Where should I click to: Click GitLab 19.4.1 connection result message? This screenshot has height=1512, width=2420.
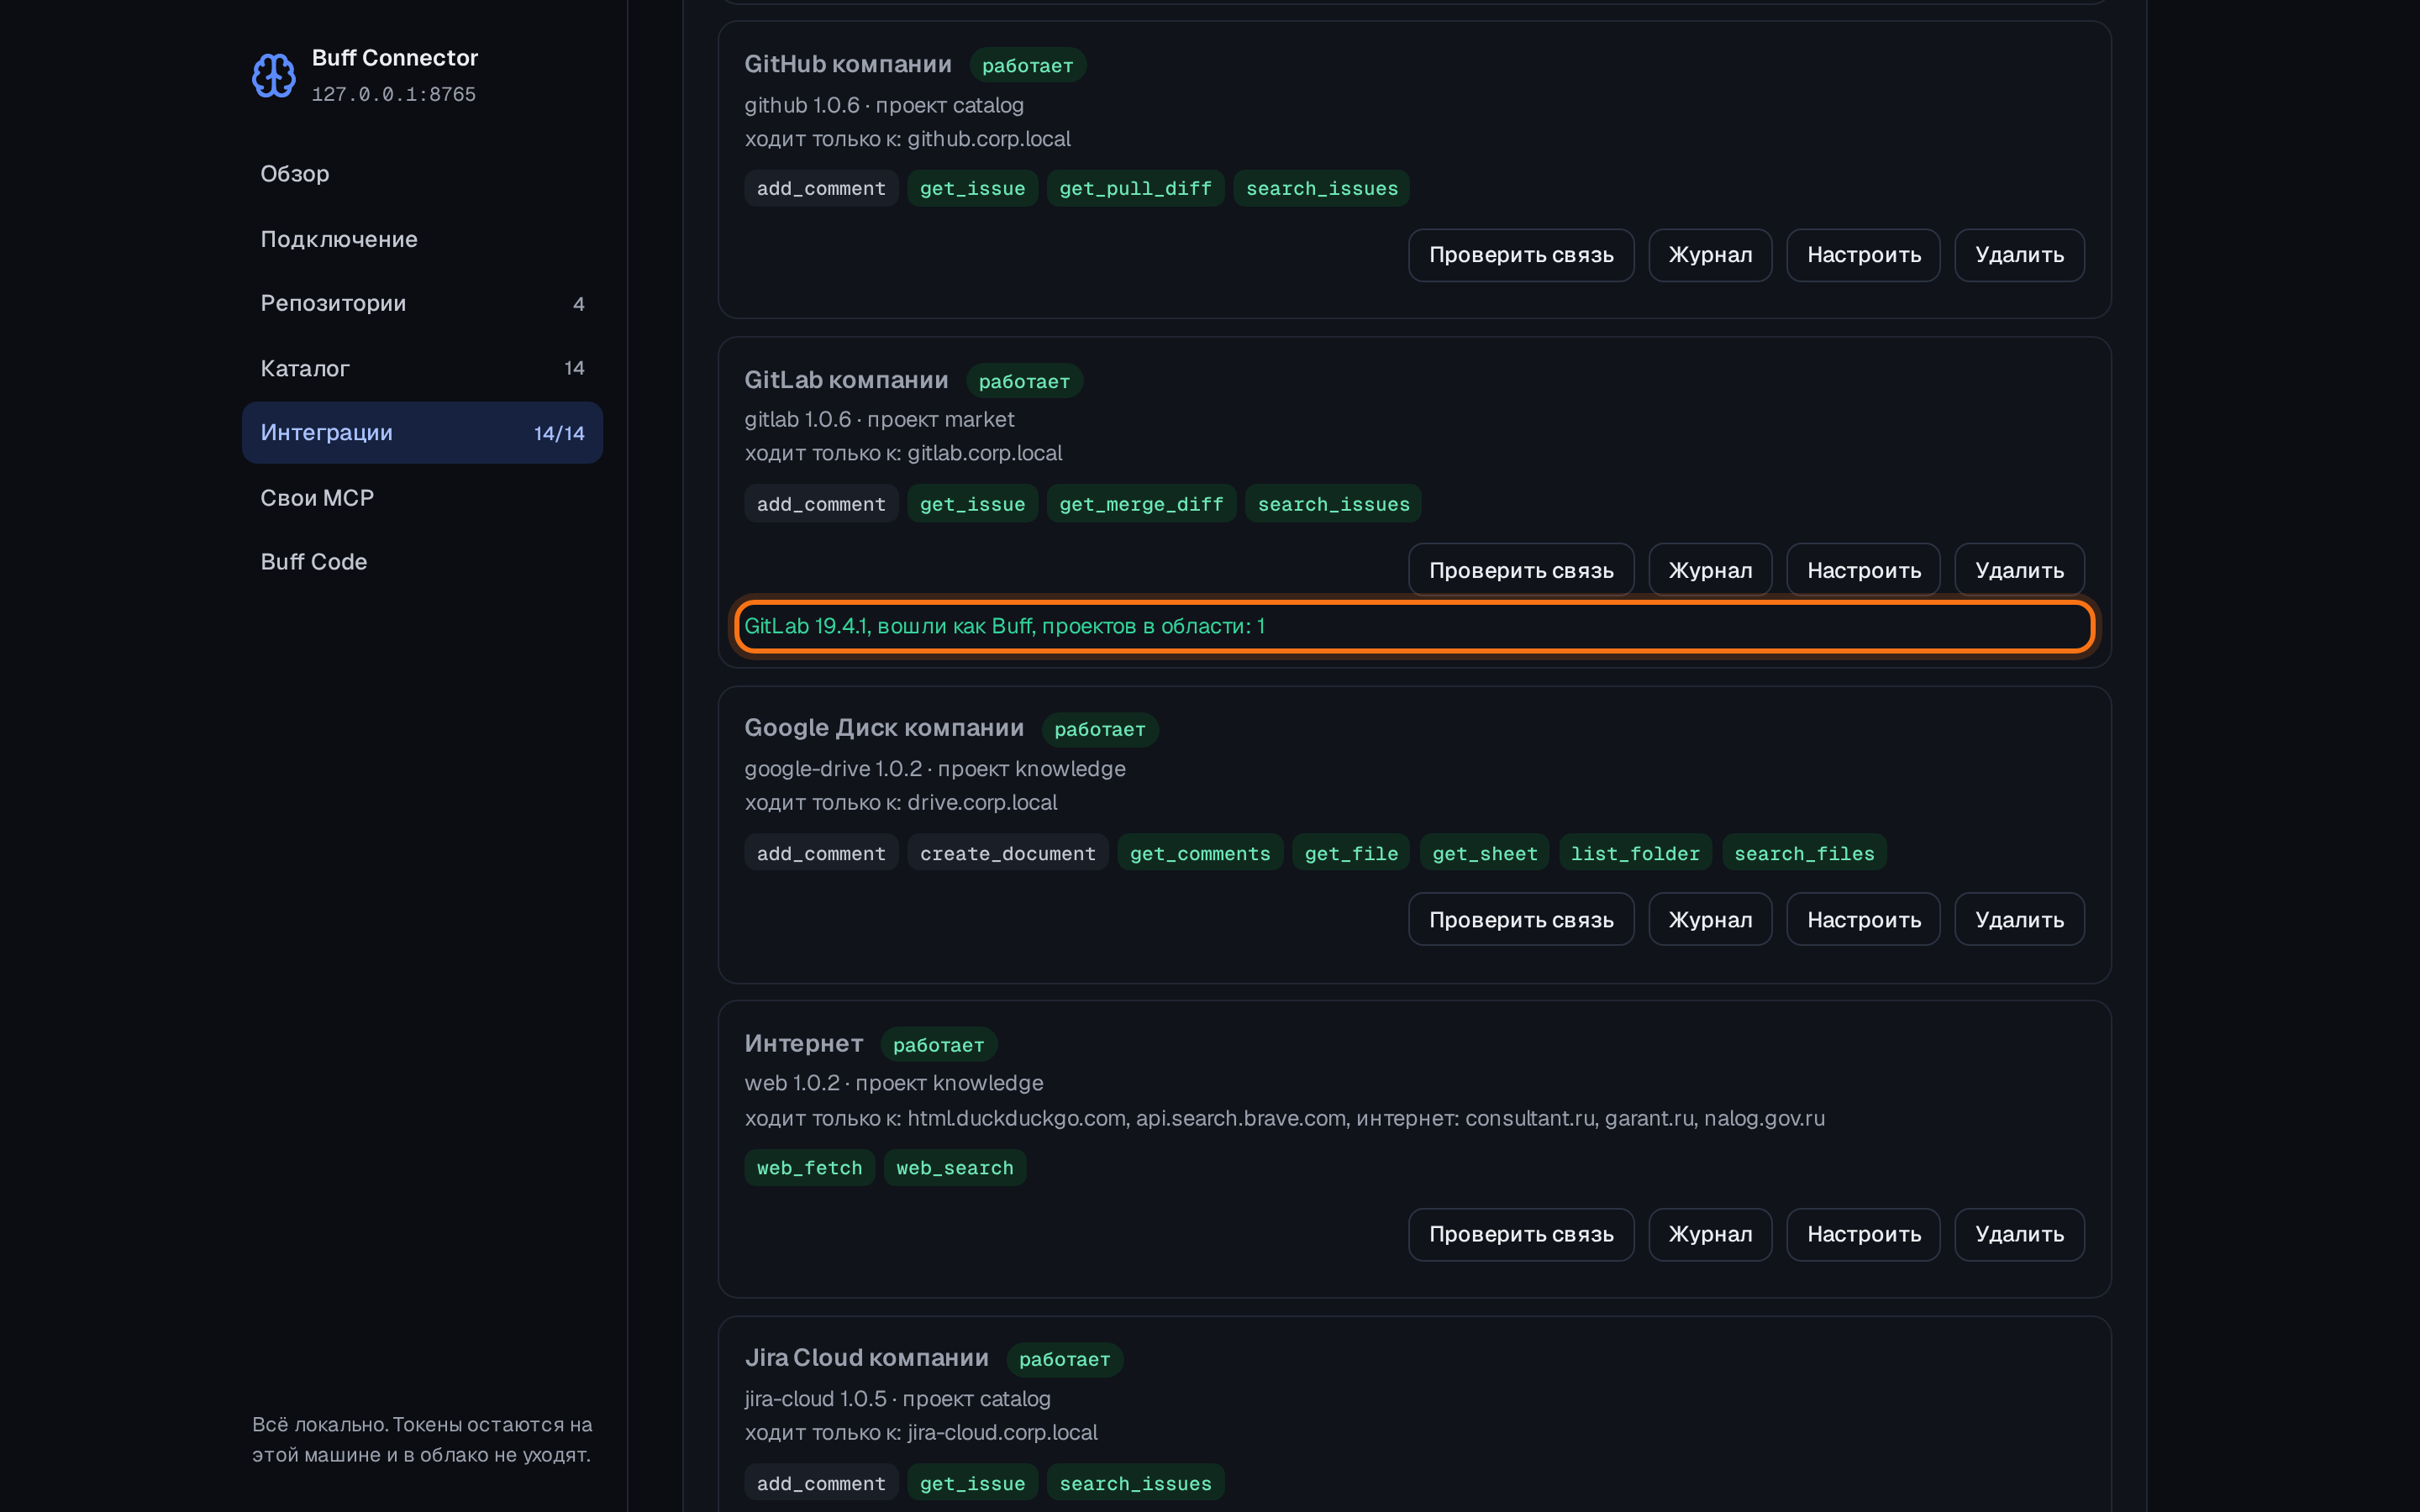[x=1004, y=626]
